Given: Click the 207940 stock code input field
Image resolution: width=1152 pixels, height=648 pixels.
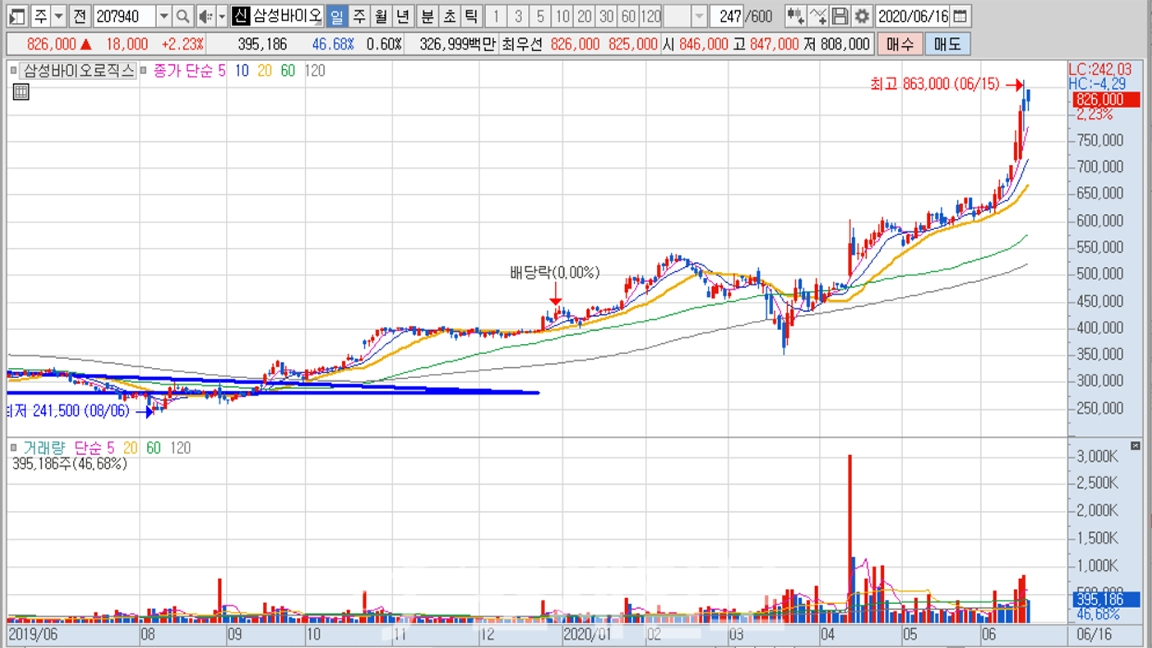Looking at the screenshot, I should pyautogui.click(x=124, y=16).
